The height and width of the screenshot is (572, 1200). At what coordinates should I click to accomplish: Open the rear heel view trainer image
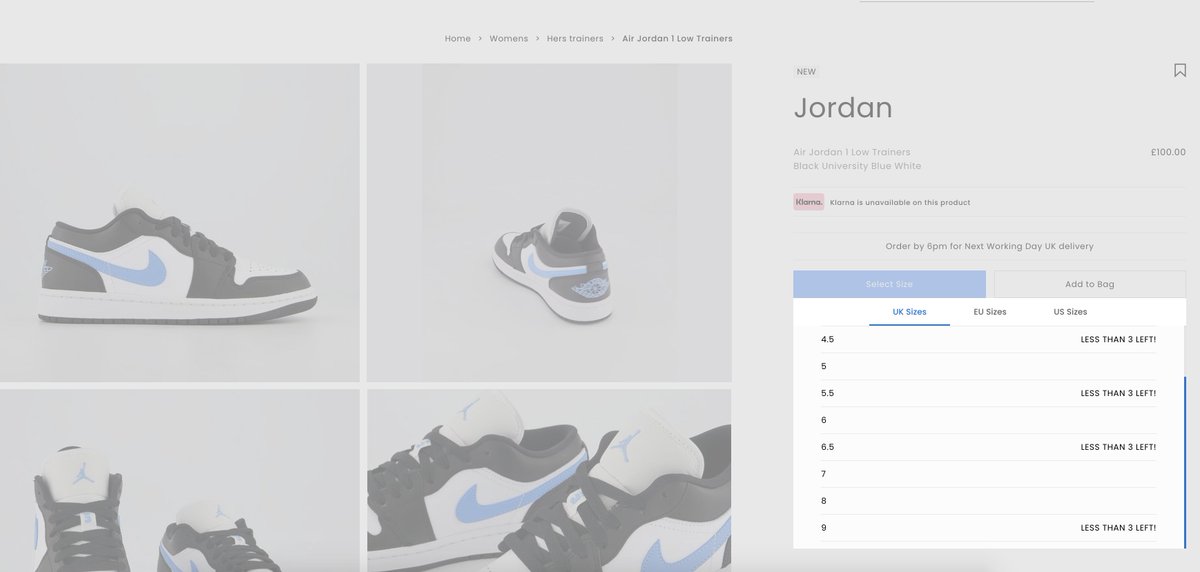click(549, 222)
